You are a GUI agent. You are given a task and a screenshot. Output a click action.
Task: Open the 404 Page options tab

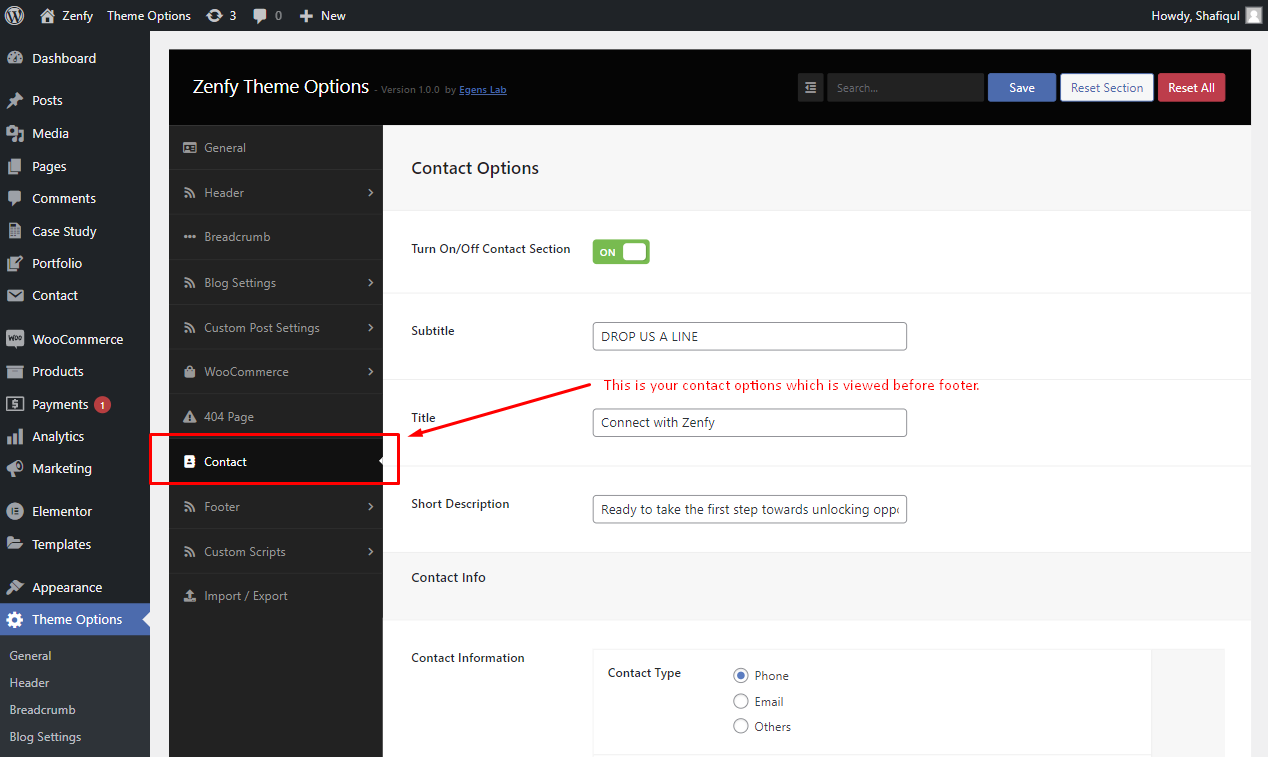click(276, 416)
